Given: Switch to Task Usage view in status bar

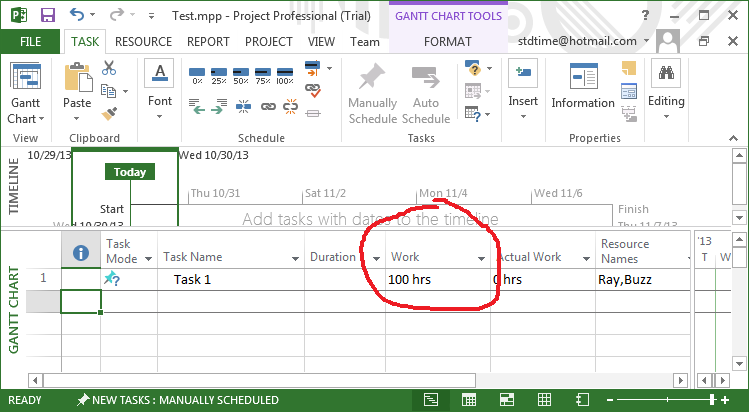Looking at the screenshot, I should click(x=469, y=400).
